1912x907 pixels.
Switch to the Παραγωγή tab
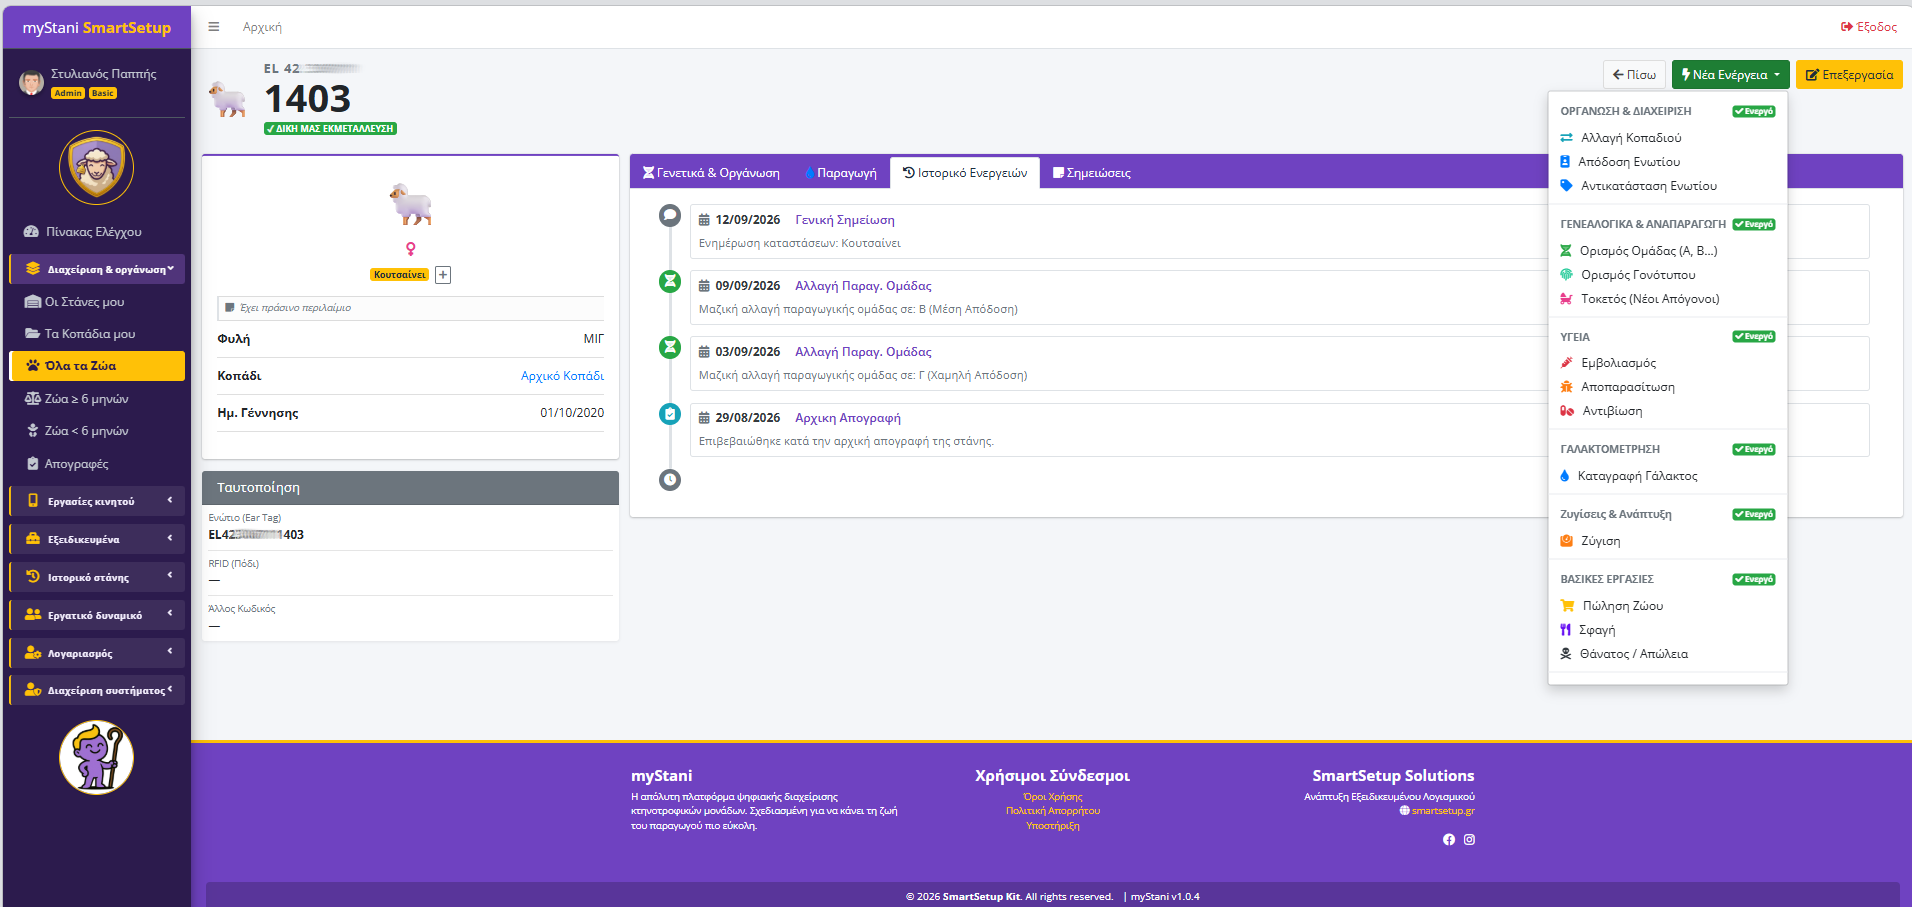point(841,173)
